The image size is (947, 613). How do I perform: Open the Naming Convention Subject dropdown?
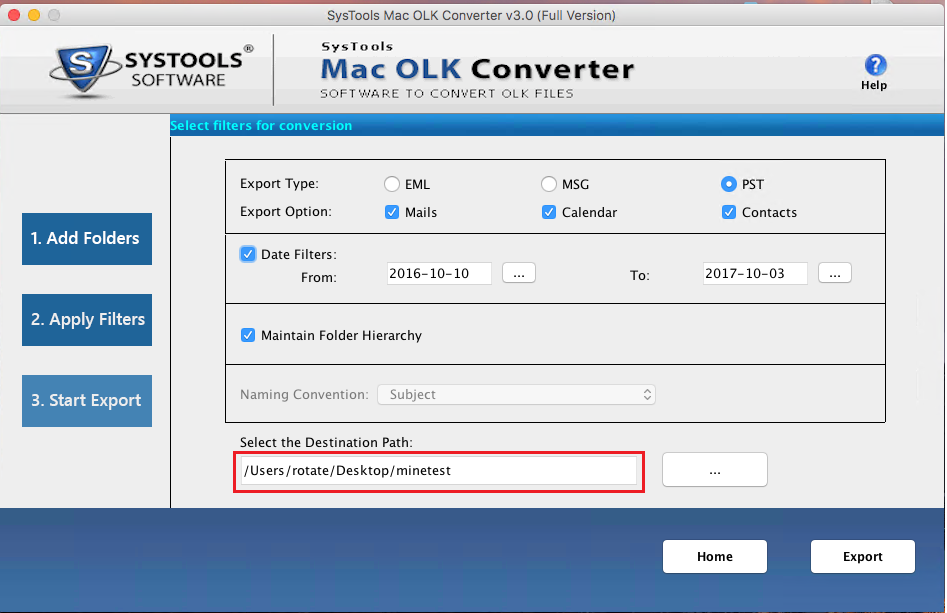click(x=516, y=394)
